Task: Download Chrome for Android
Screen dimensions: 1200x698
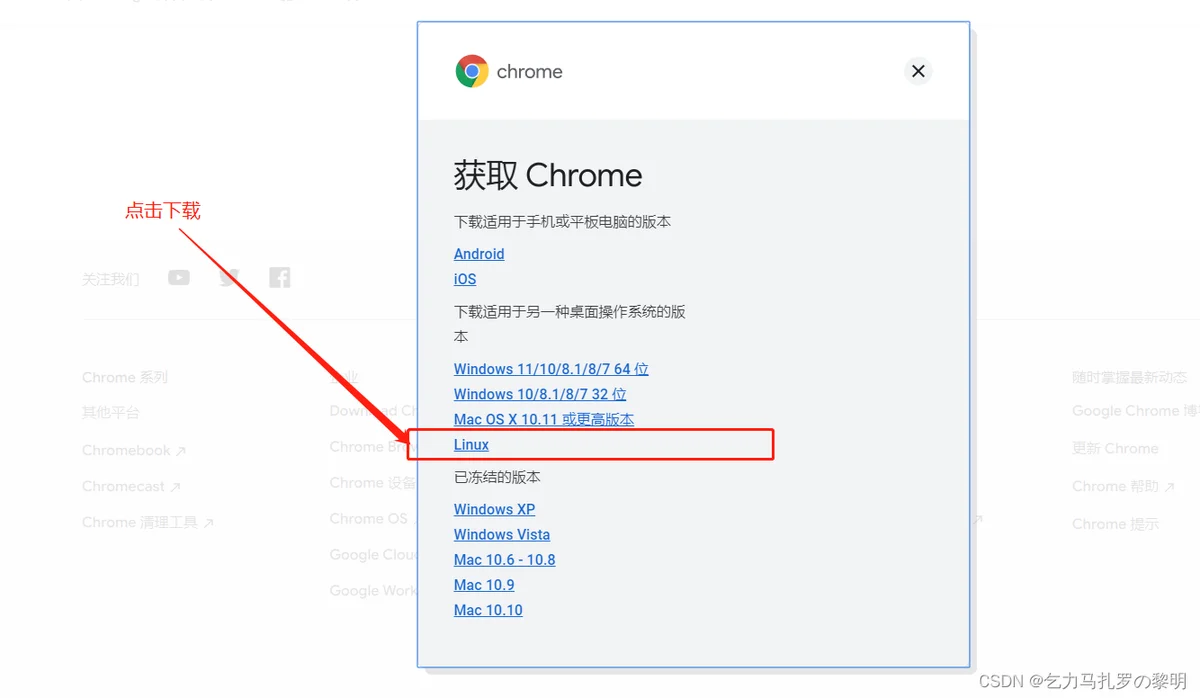Action: click(479, 254)
